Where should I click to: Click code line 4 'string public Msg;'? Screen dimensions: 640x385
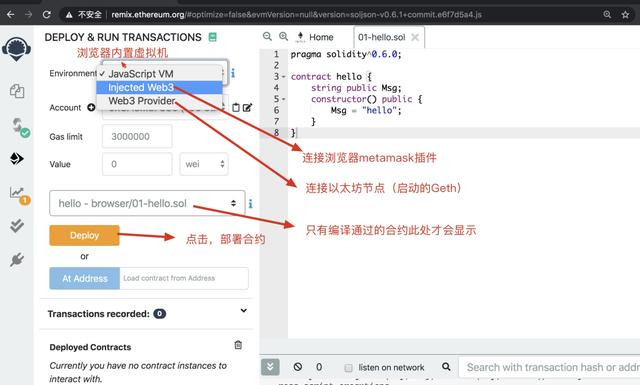[x=356, y=88]
